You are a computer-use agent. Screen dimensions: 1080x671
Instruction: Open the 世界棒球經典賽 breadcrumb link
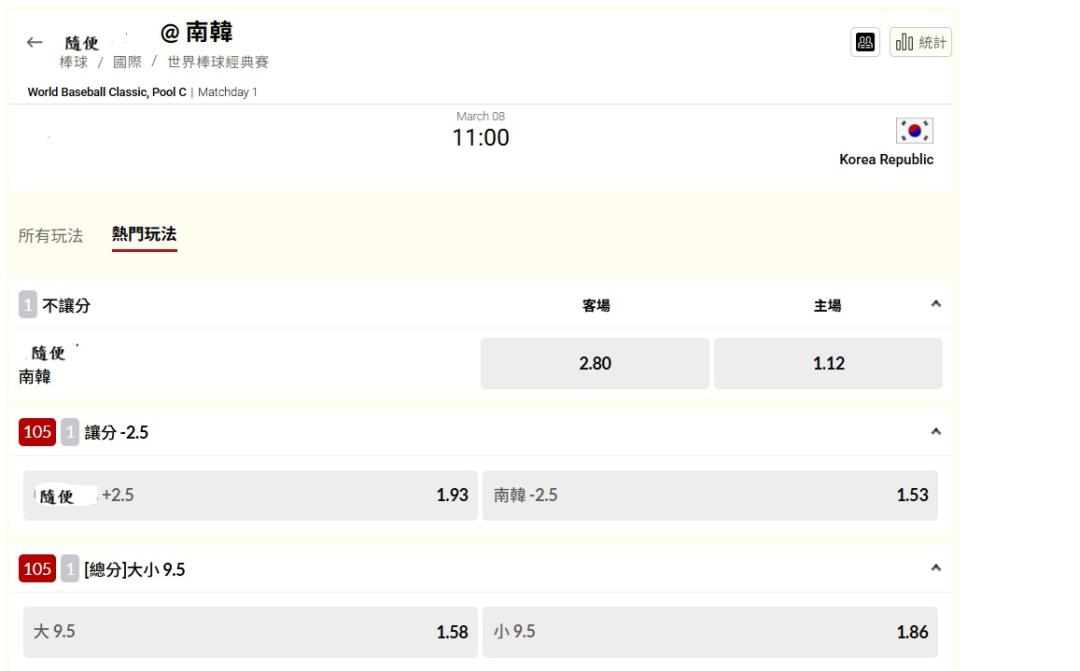point(218,62)
